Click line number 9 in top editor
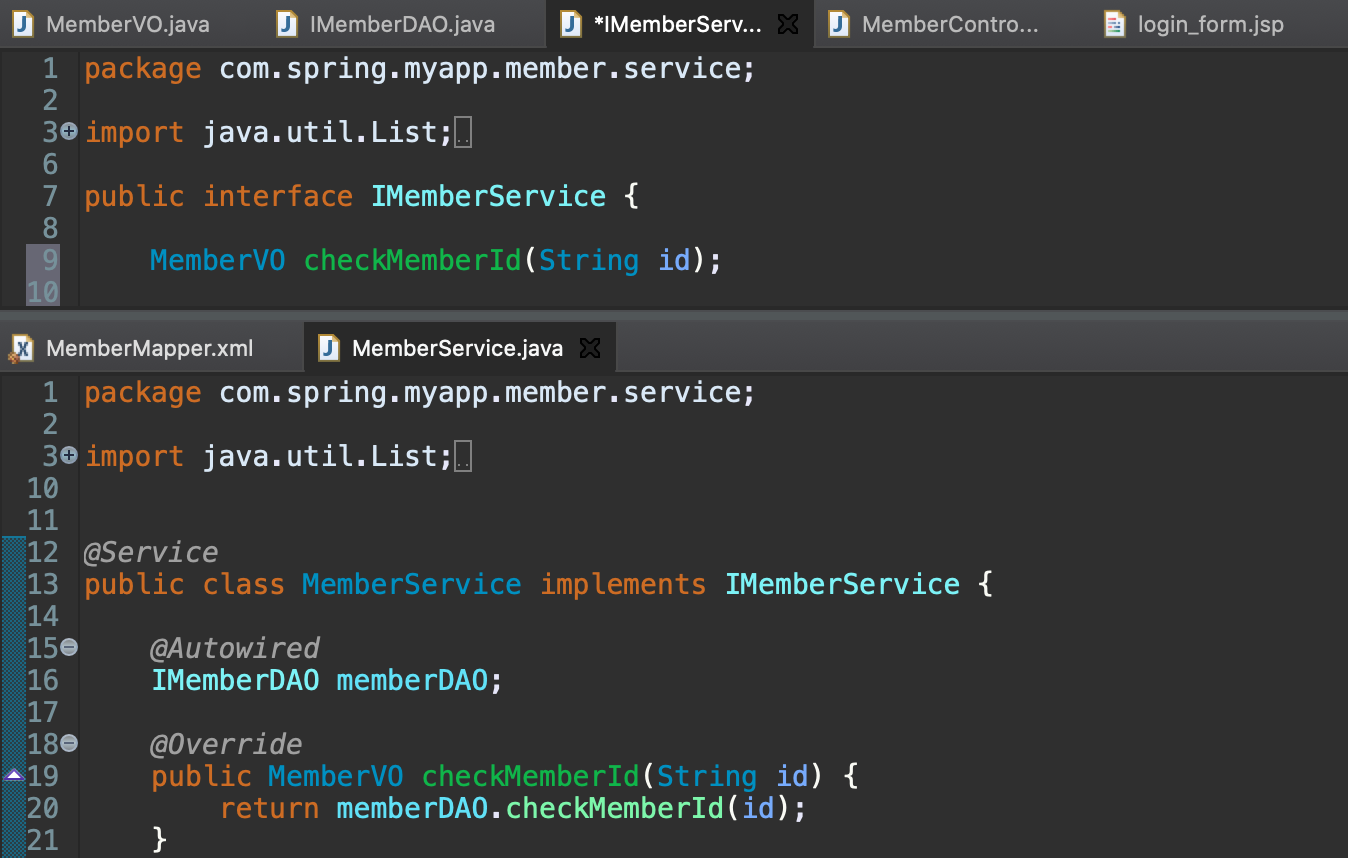This screenshot has width=1348, height=858. pos(50,260)
